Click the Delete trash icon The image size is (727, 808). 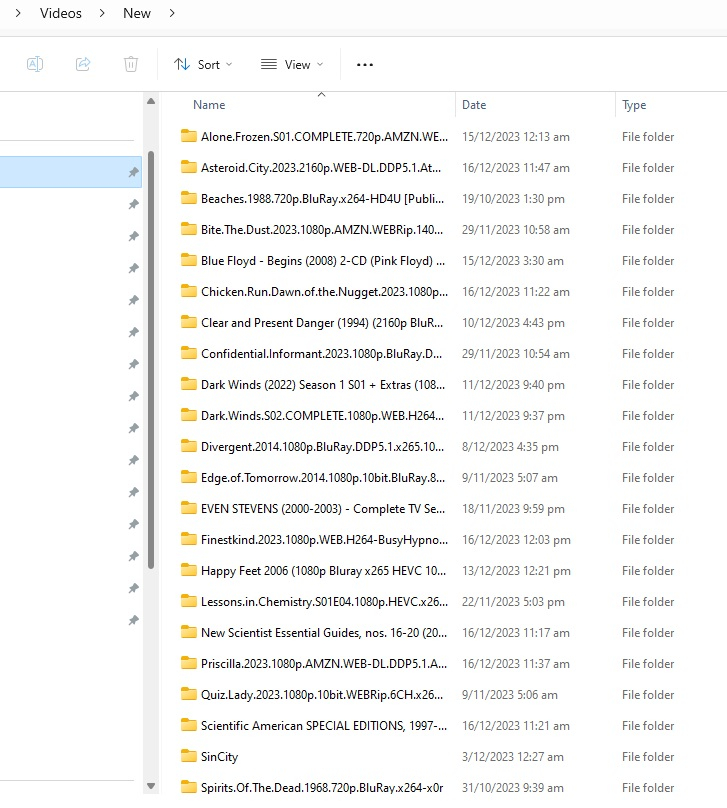pos(131,64)
